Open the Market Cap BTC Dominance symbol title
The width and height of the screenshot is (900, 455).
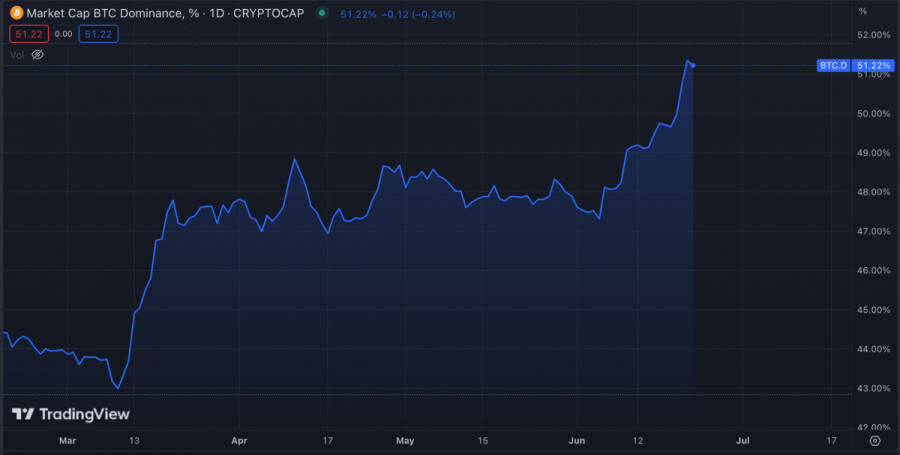click(166, 13)
